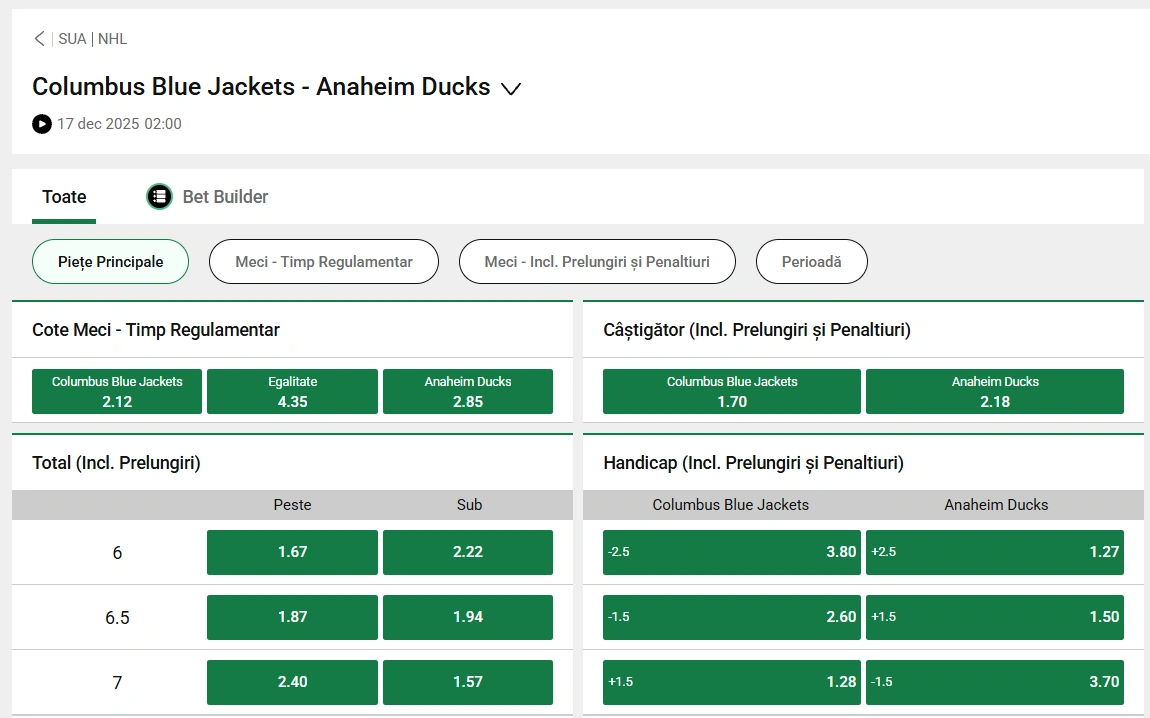Viewport: 1150px width, 718px height.
Task: Bet Columbus handicap -2.5 at 3.80
Action: coord(731,552)
